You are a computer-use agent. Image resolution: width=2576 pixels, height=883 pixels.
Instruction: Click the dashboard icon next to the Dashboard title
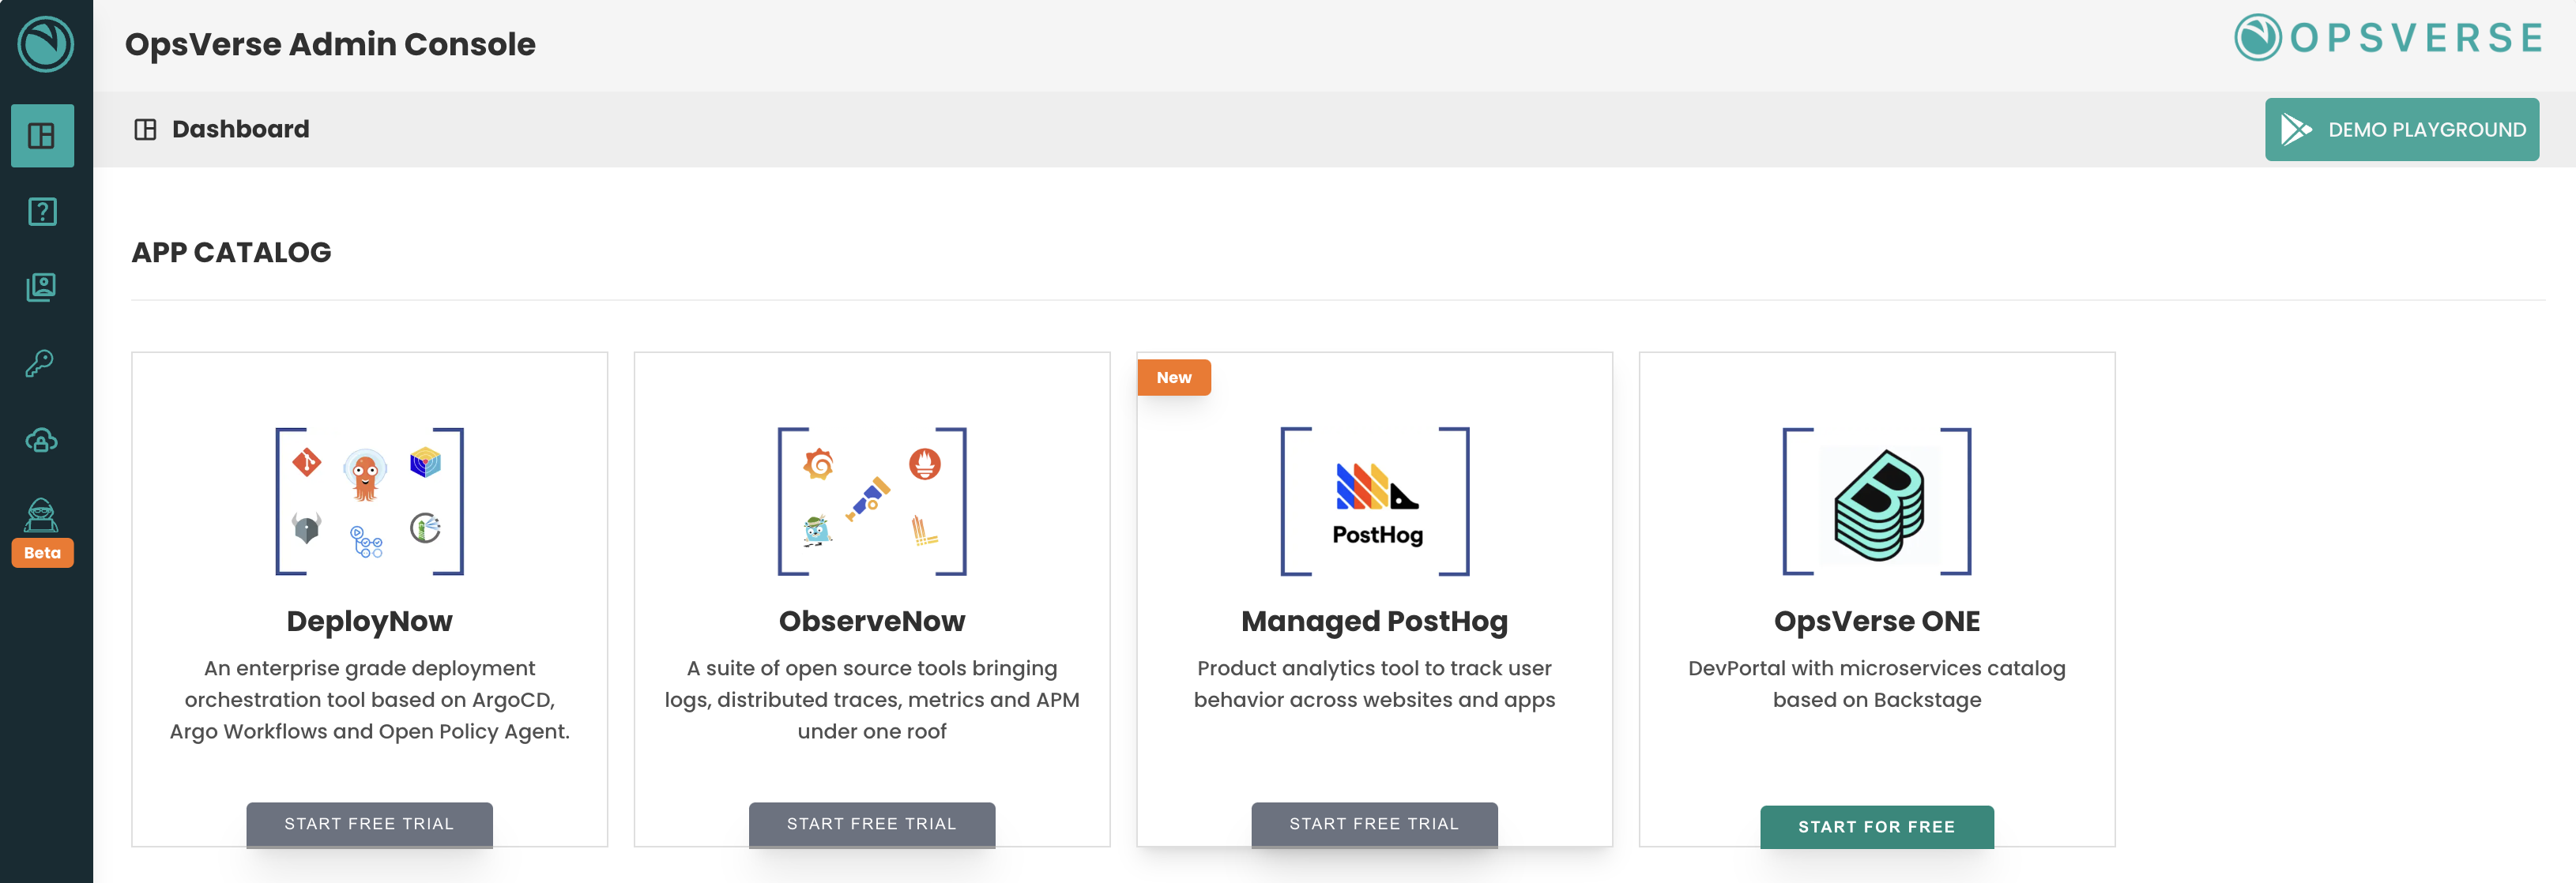(x=145, y=129)
